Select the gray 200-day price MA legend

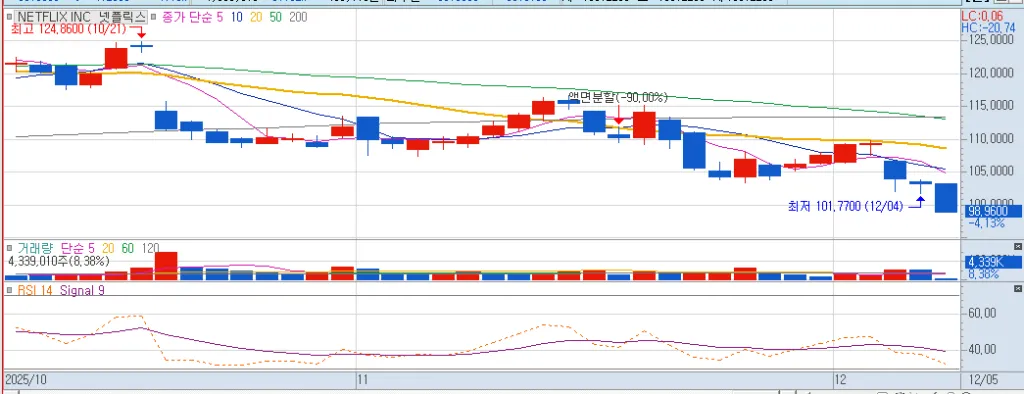(298, 17)
